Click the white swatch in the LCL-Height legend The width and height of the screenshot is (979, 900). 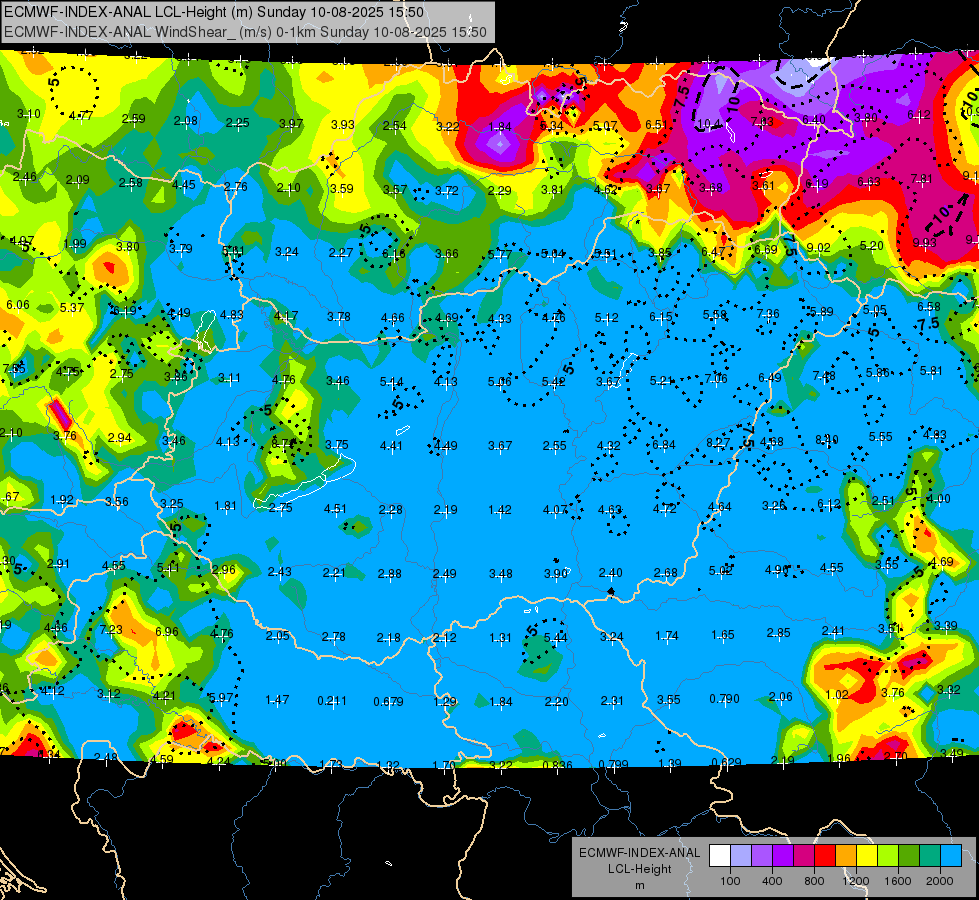click(720, 855)
